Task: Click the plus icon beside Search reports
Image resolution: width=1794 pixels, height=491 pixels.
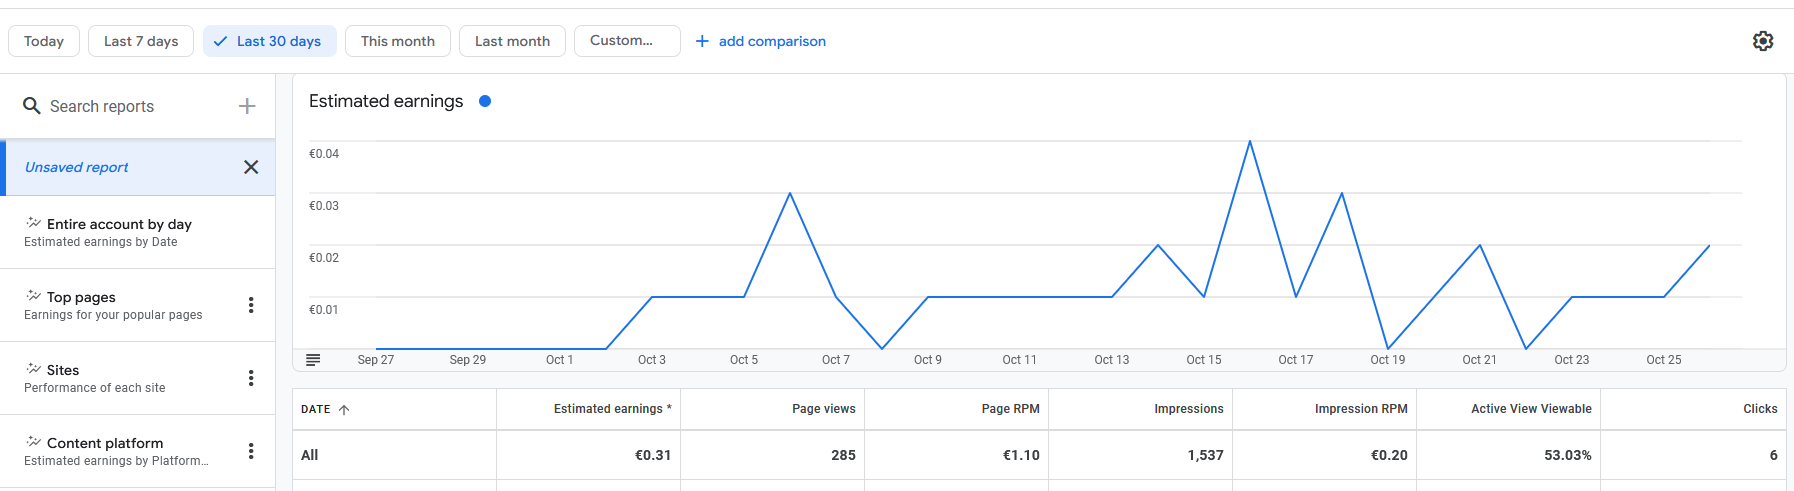Action: pos(247,106)
